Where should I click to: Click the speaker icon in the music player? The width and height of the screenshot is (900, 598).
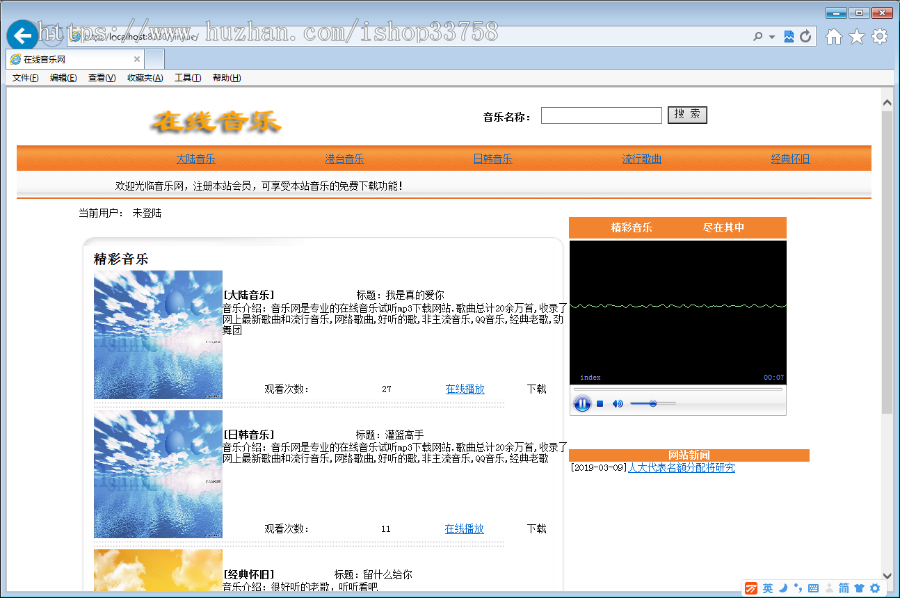tap(617, 403)
